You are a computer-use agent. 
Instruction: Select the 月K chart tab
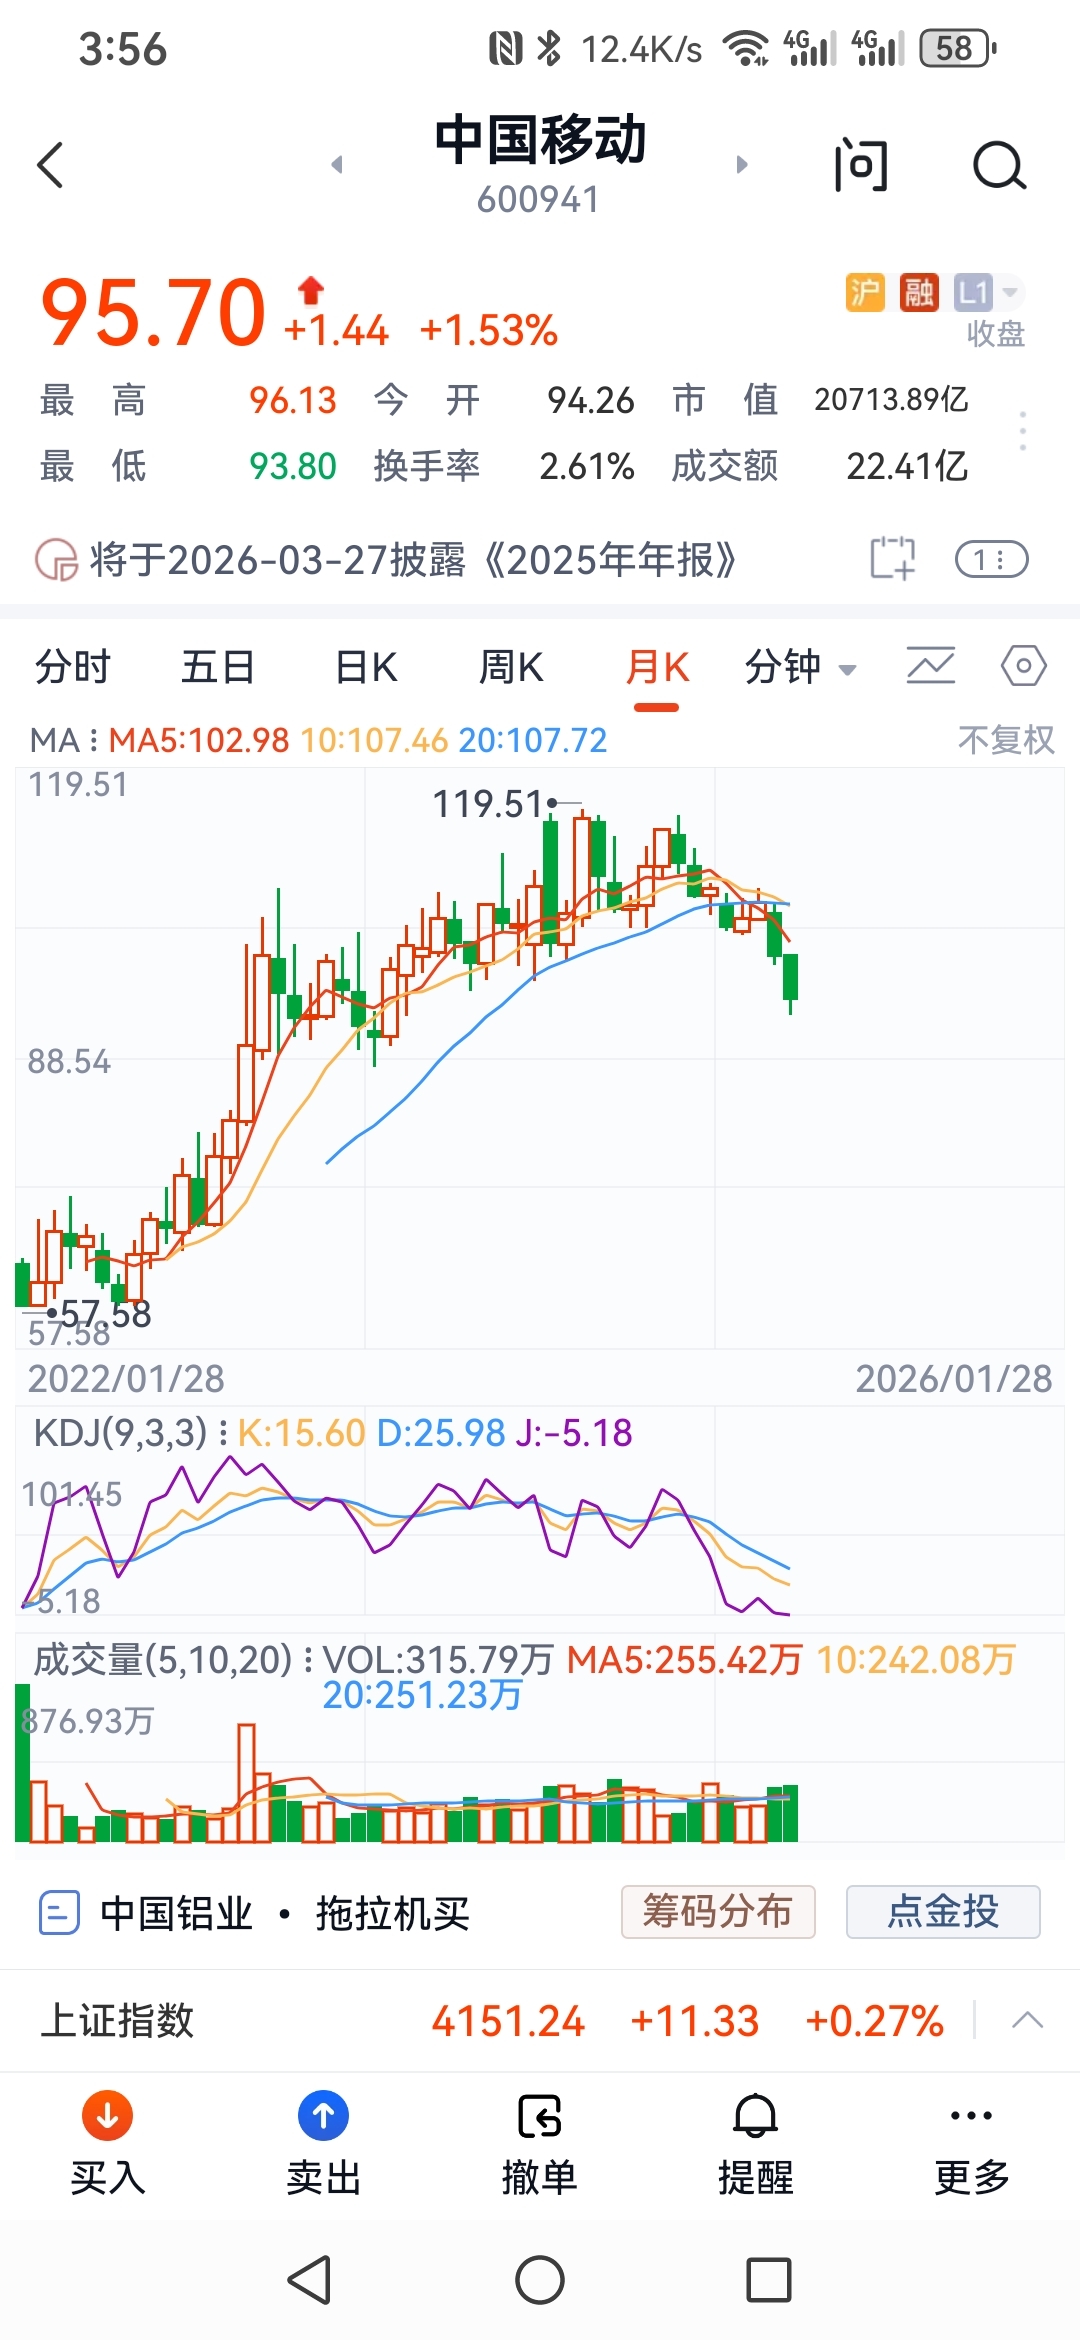tap(657, 667)
